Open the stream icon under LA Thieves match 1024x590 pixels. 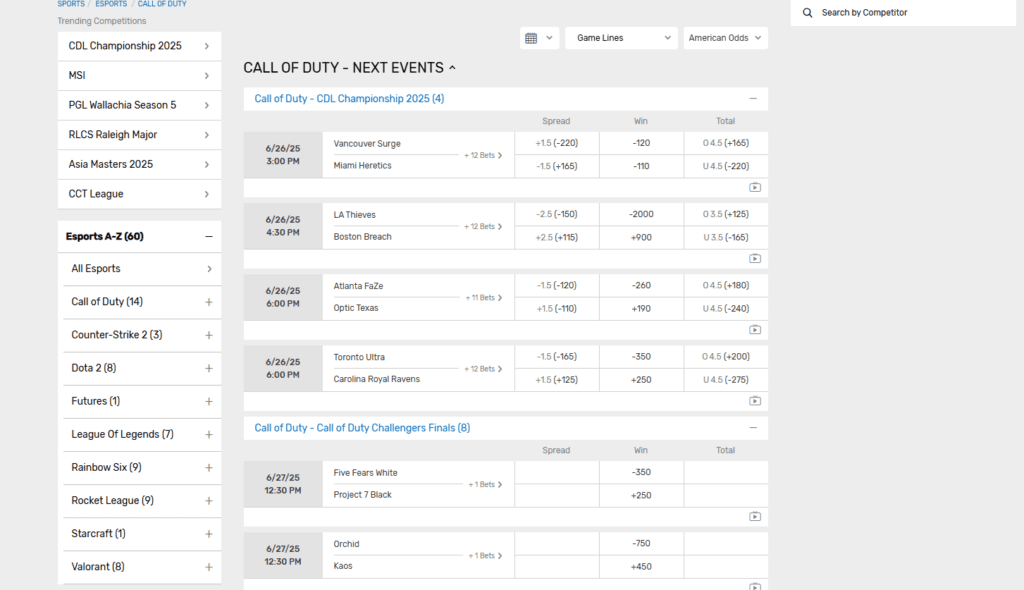756,258
